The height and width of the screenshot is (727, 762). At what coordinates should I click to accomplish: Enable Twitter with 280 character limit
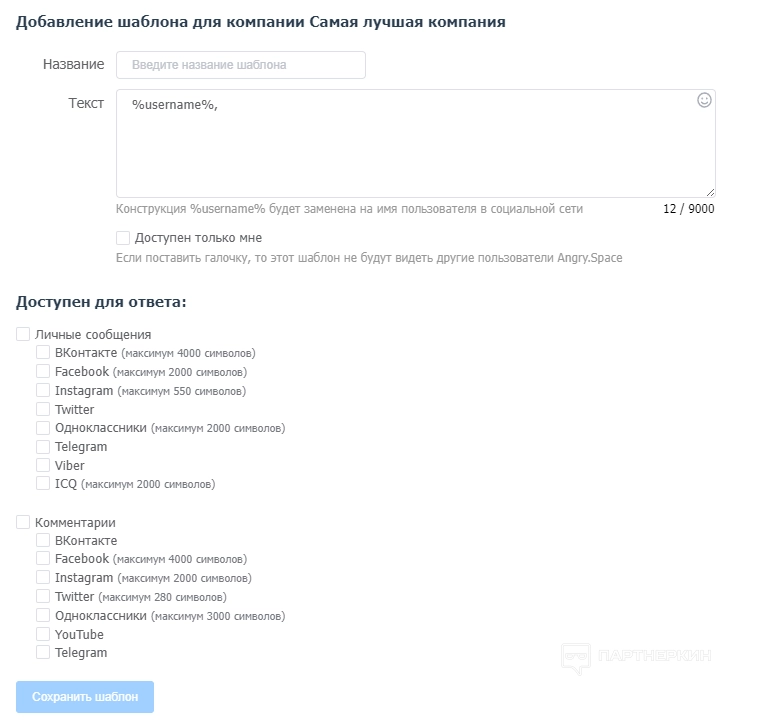pos(43,597)
